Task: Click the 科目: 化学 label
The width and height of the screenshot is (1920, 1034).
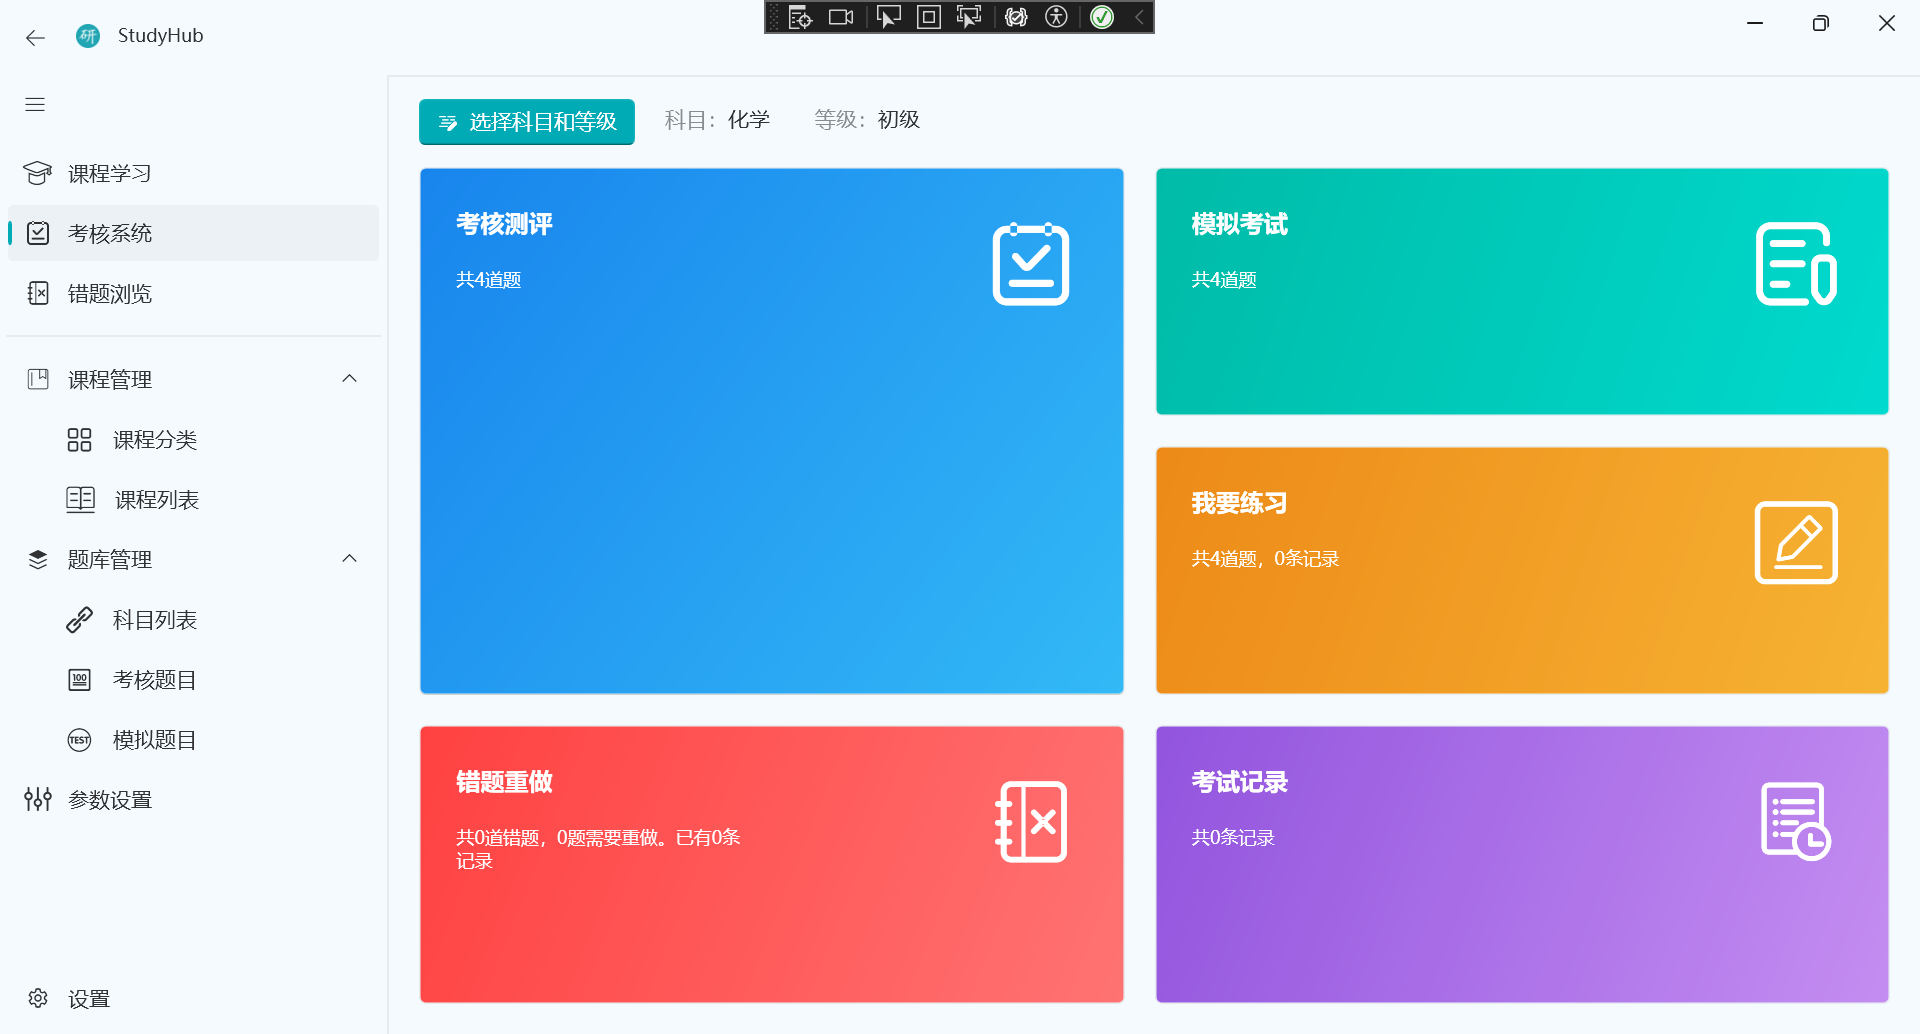Action: [x=717, y=120]
